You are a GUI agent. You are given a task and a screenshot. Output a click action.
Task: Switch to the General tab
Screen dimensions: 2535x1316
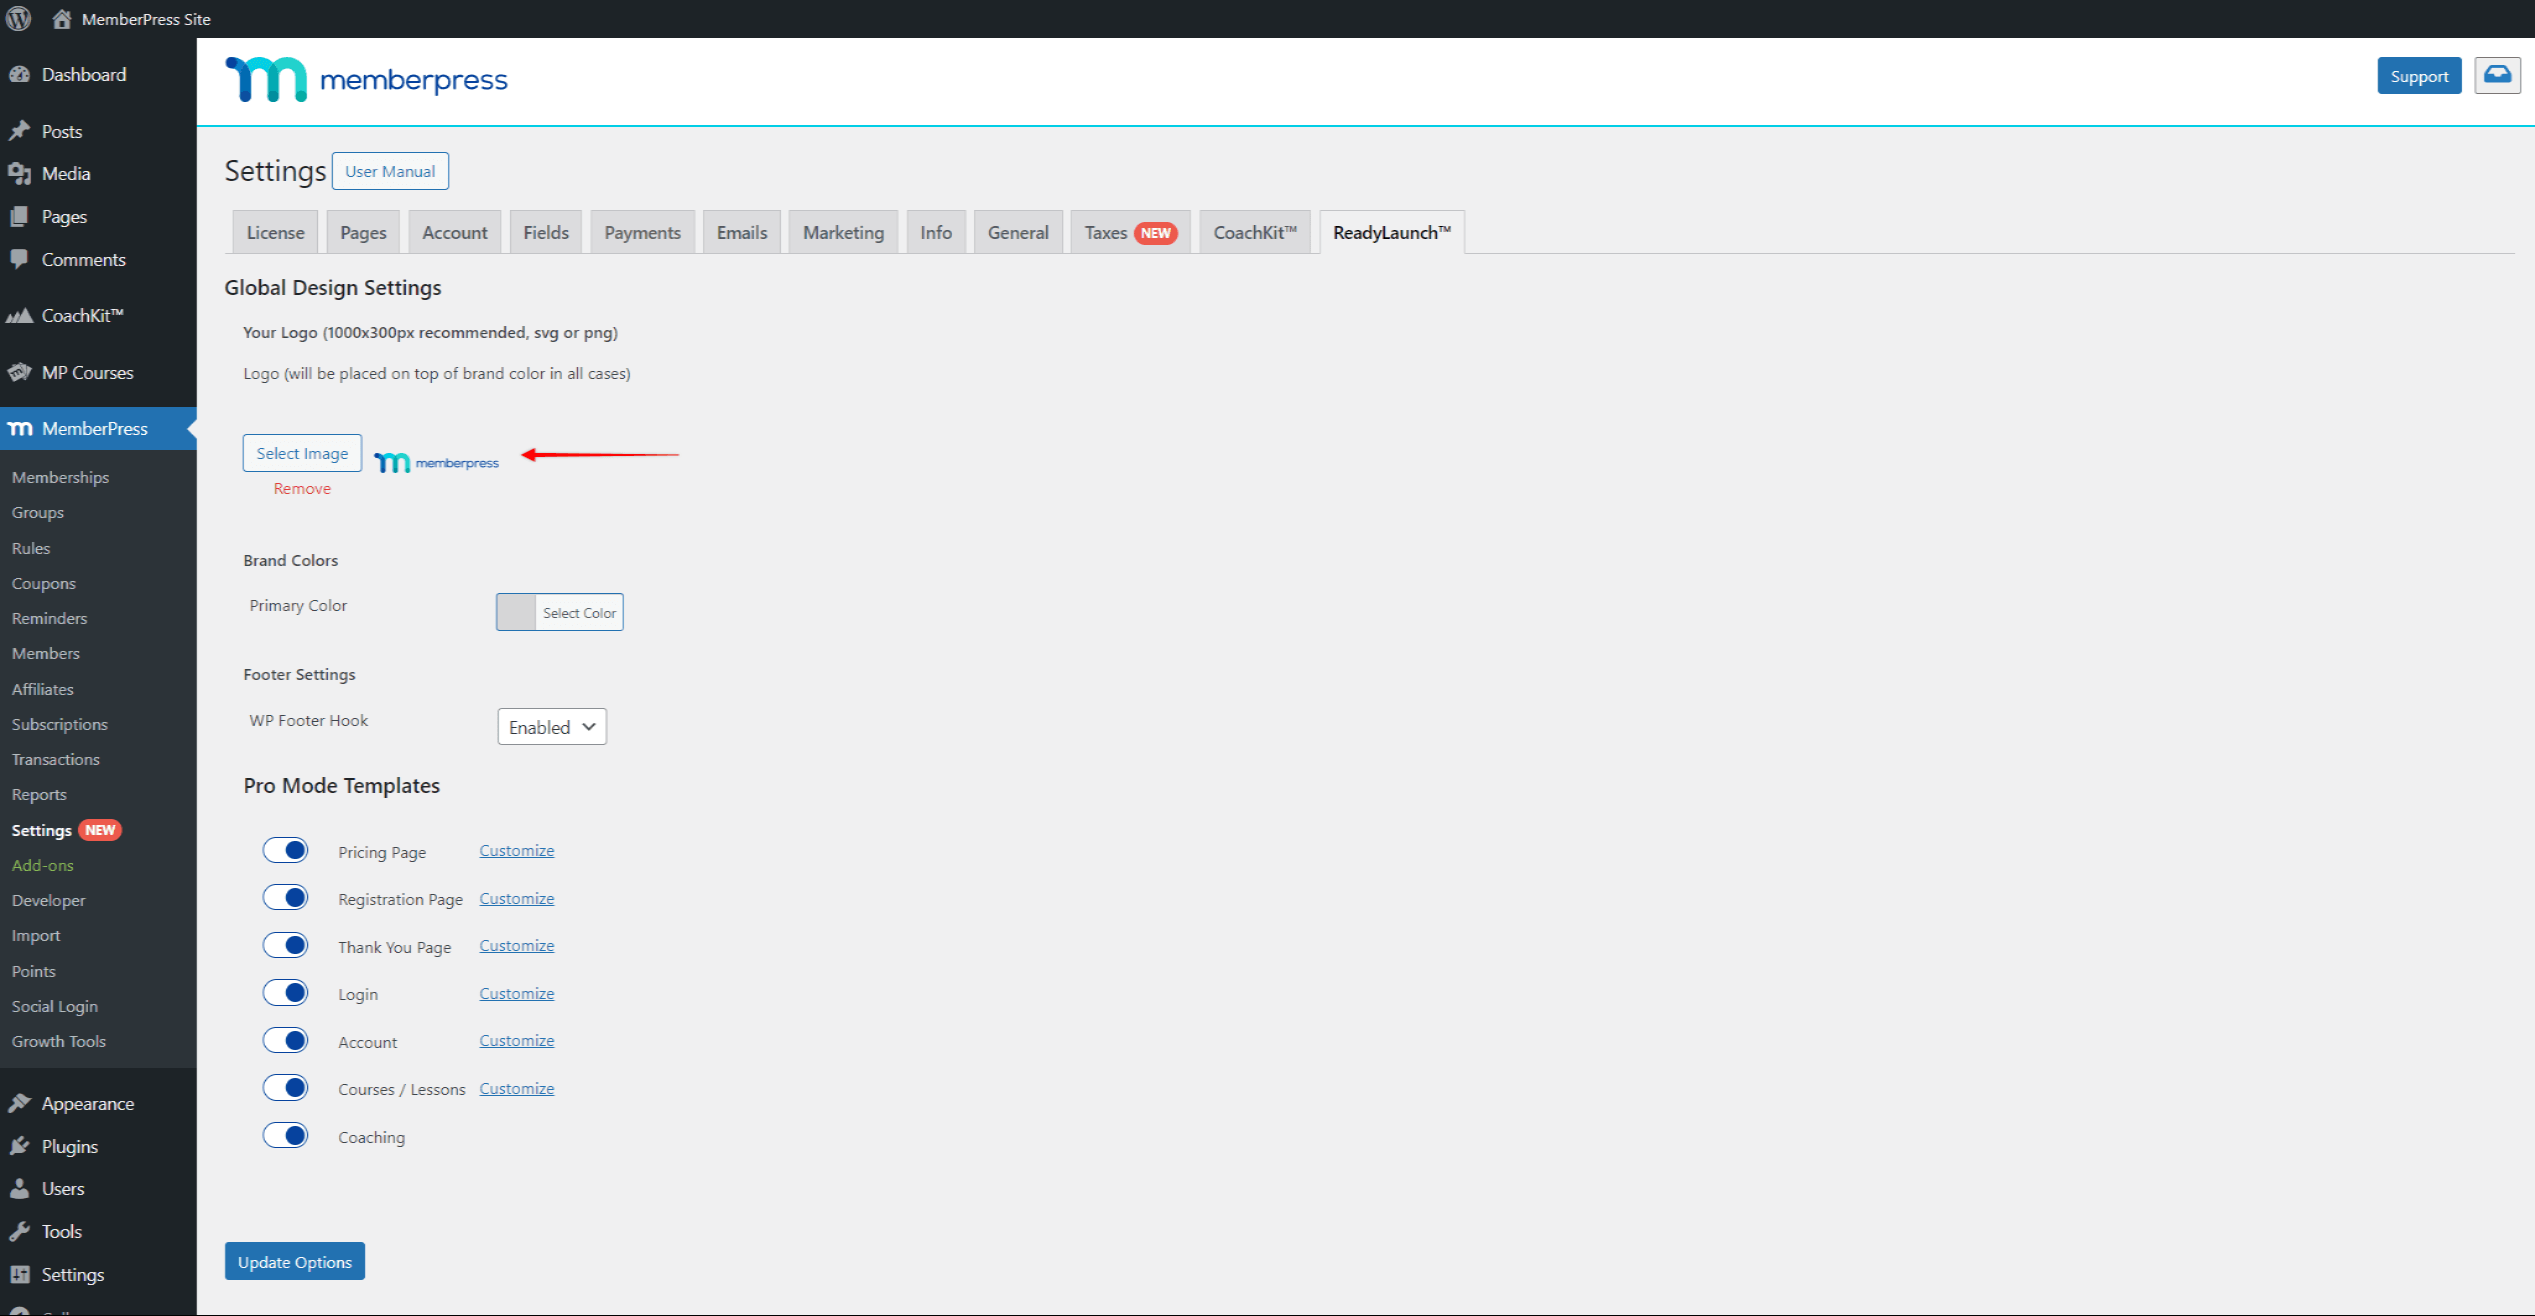[1018, 232]
